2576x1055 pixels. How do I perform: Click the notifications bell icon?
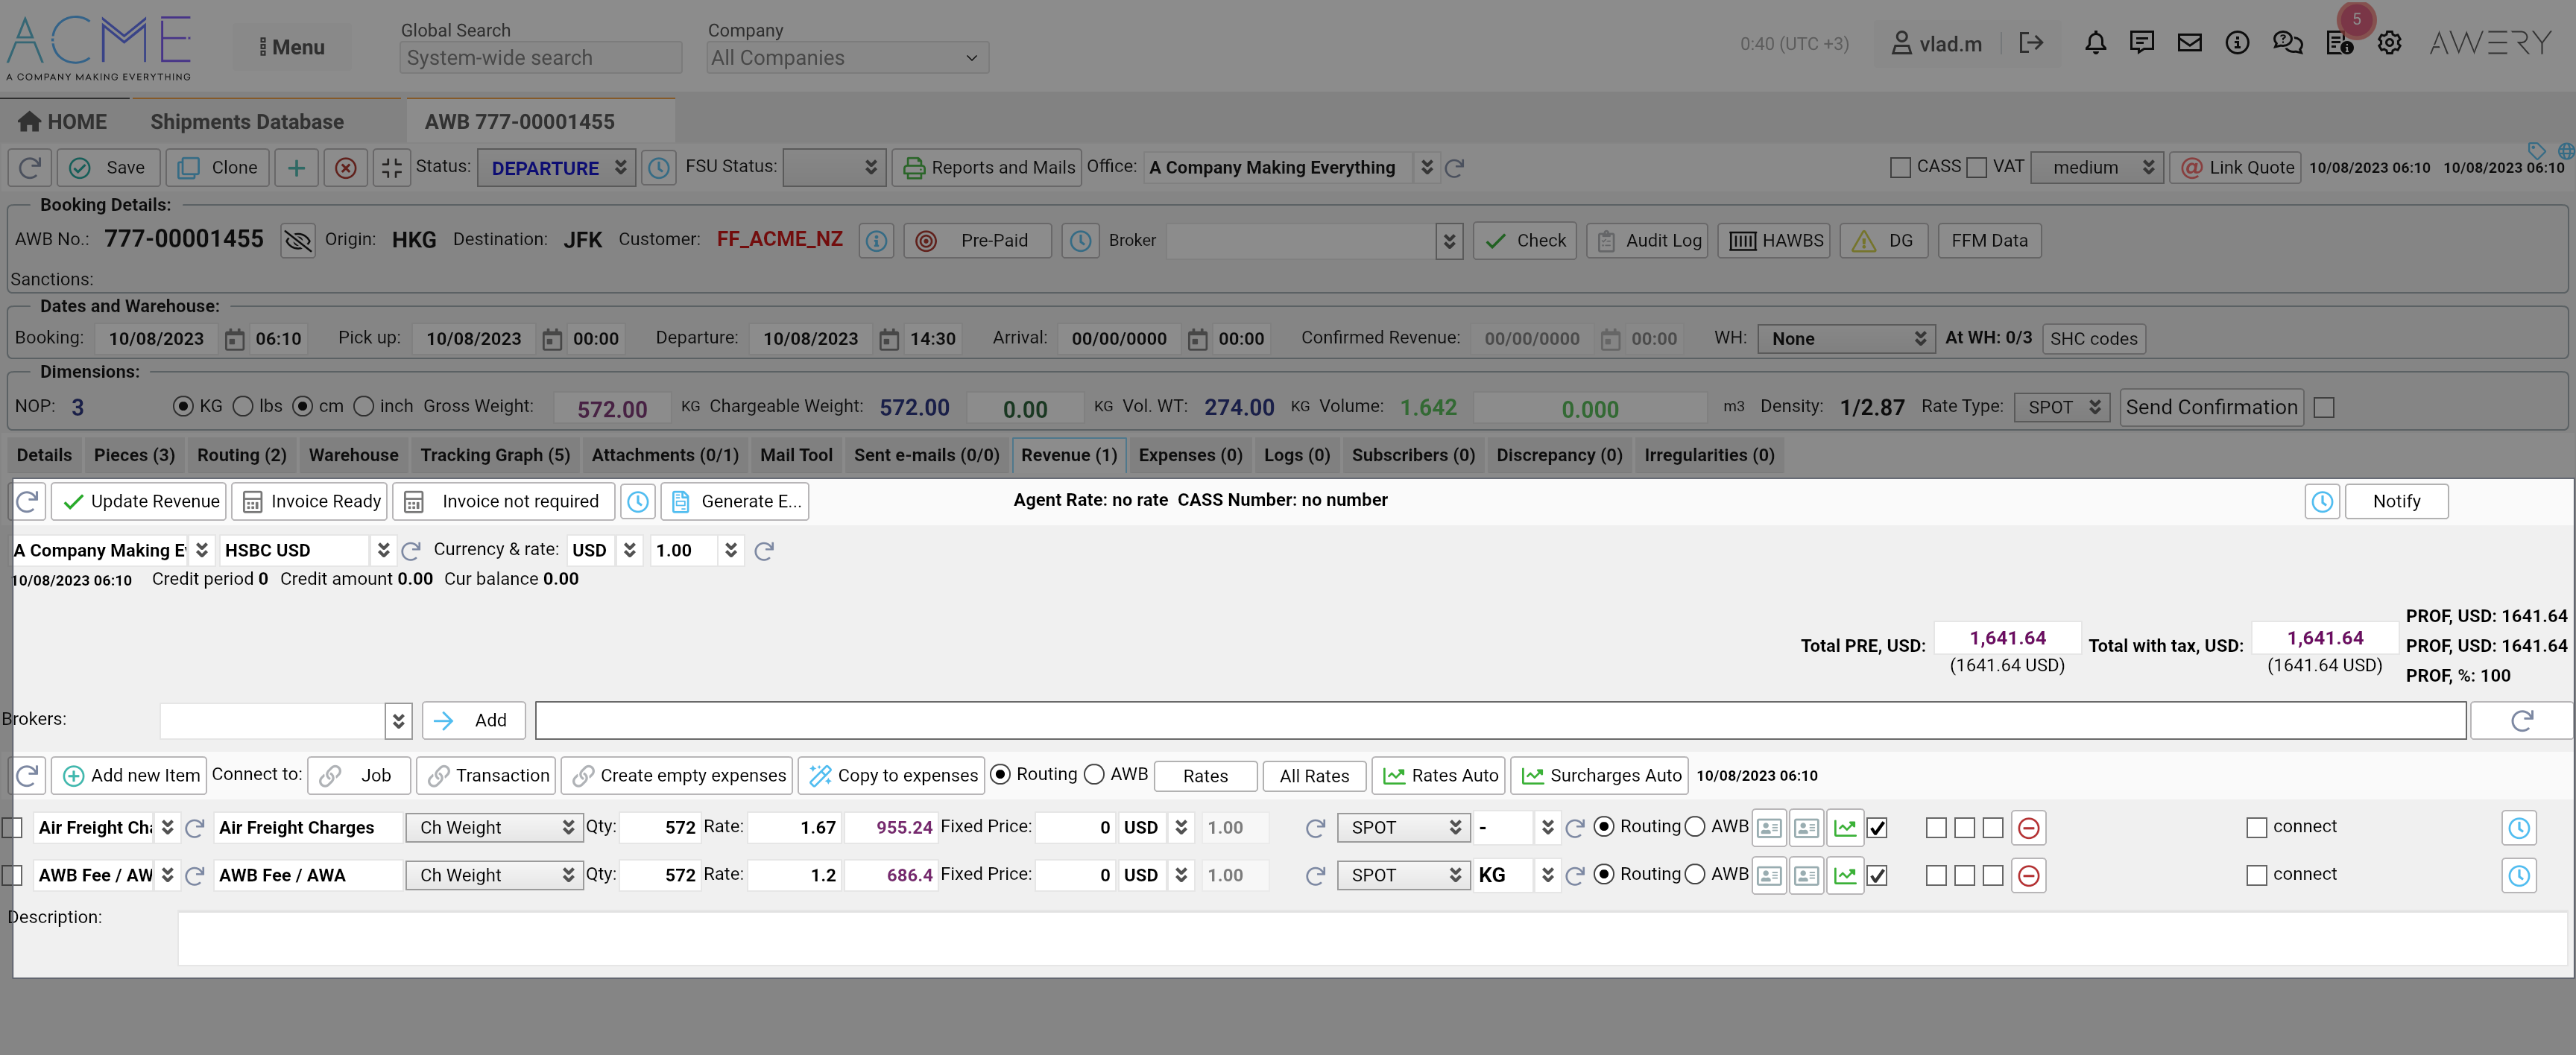pyautogui.click(x=2095, y=43)
